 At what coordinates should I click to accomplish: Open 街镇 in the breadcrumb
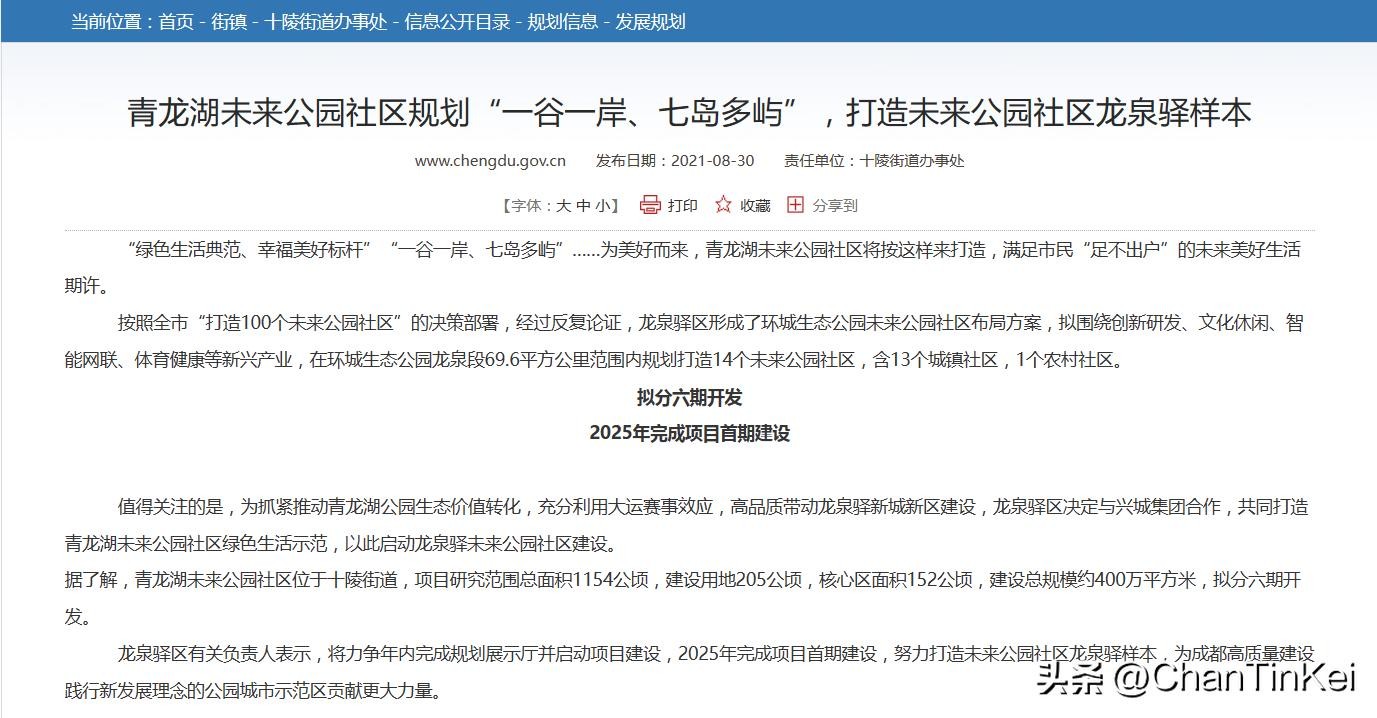pyautogui.click(x=229, y=21)
